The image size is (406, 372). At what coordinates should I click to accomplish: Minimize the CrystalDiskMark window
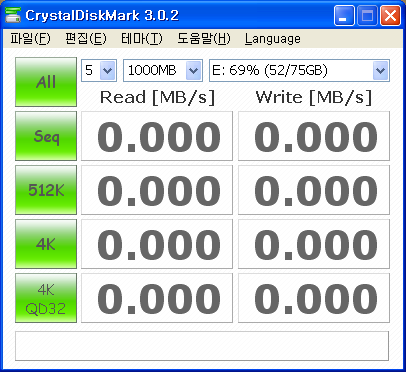[x=344, y=15]
